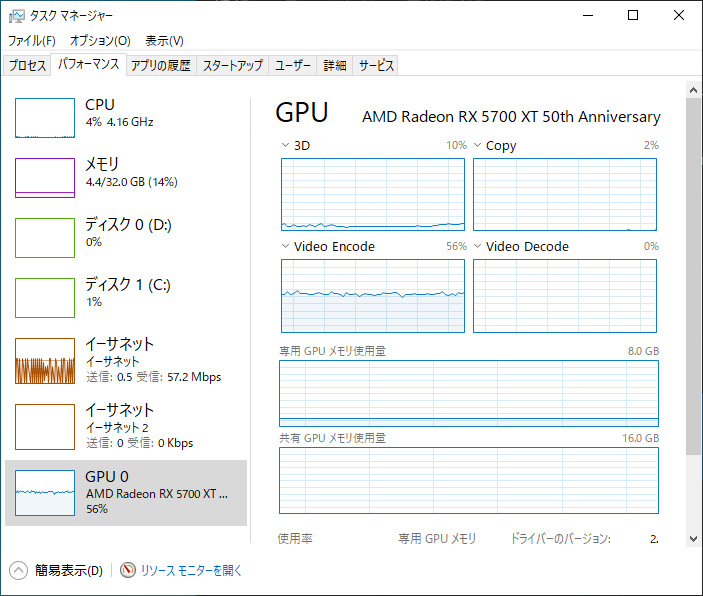Image resolution: width=703 pixels, height=596 pixels.
Task: Click the '4.4/32.0 GB (14%)' text
Action: [132, 182]
